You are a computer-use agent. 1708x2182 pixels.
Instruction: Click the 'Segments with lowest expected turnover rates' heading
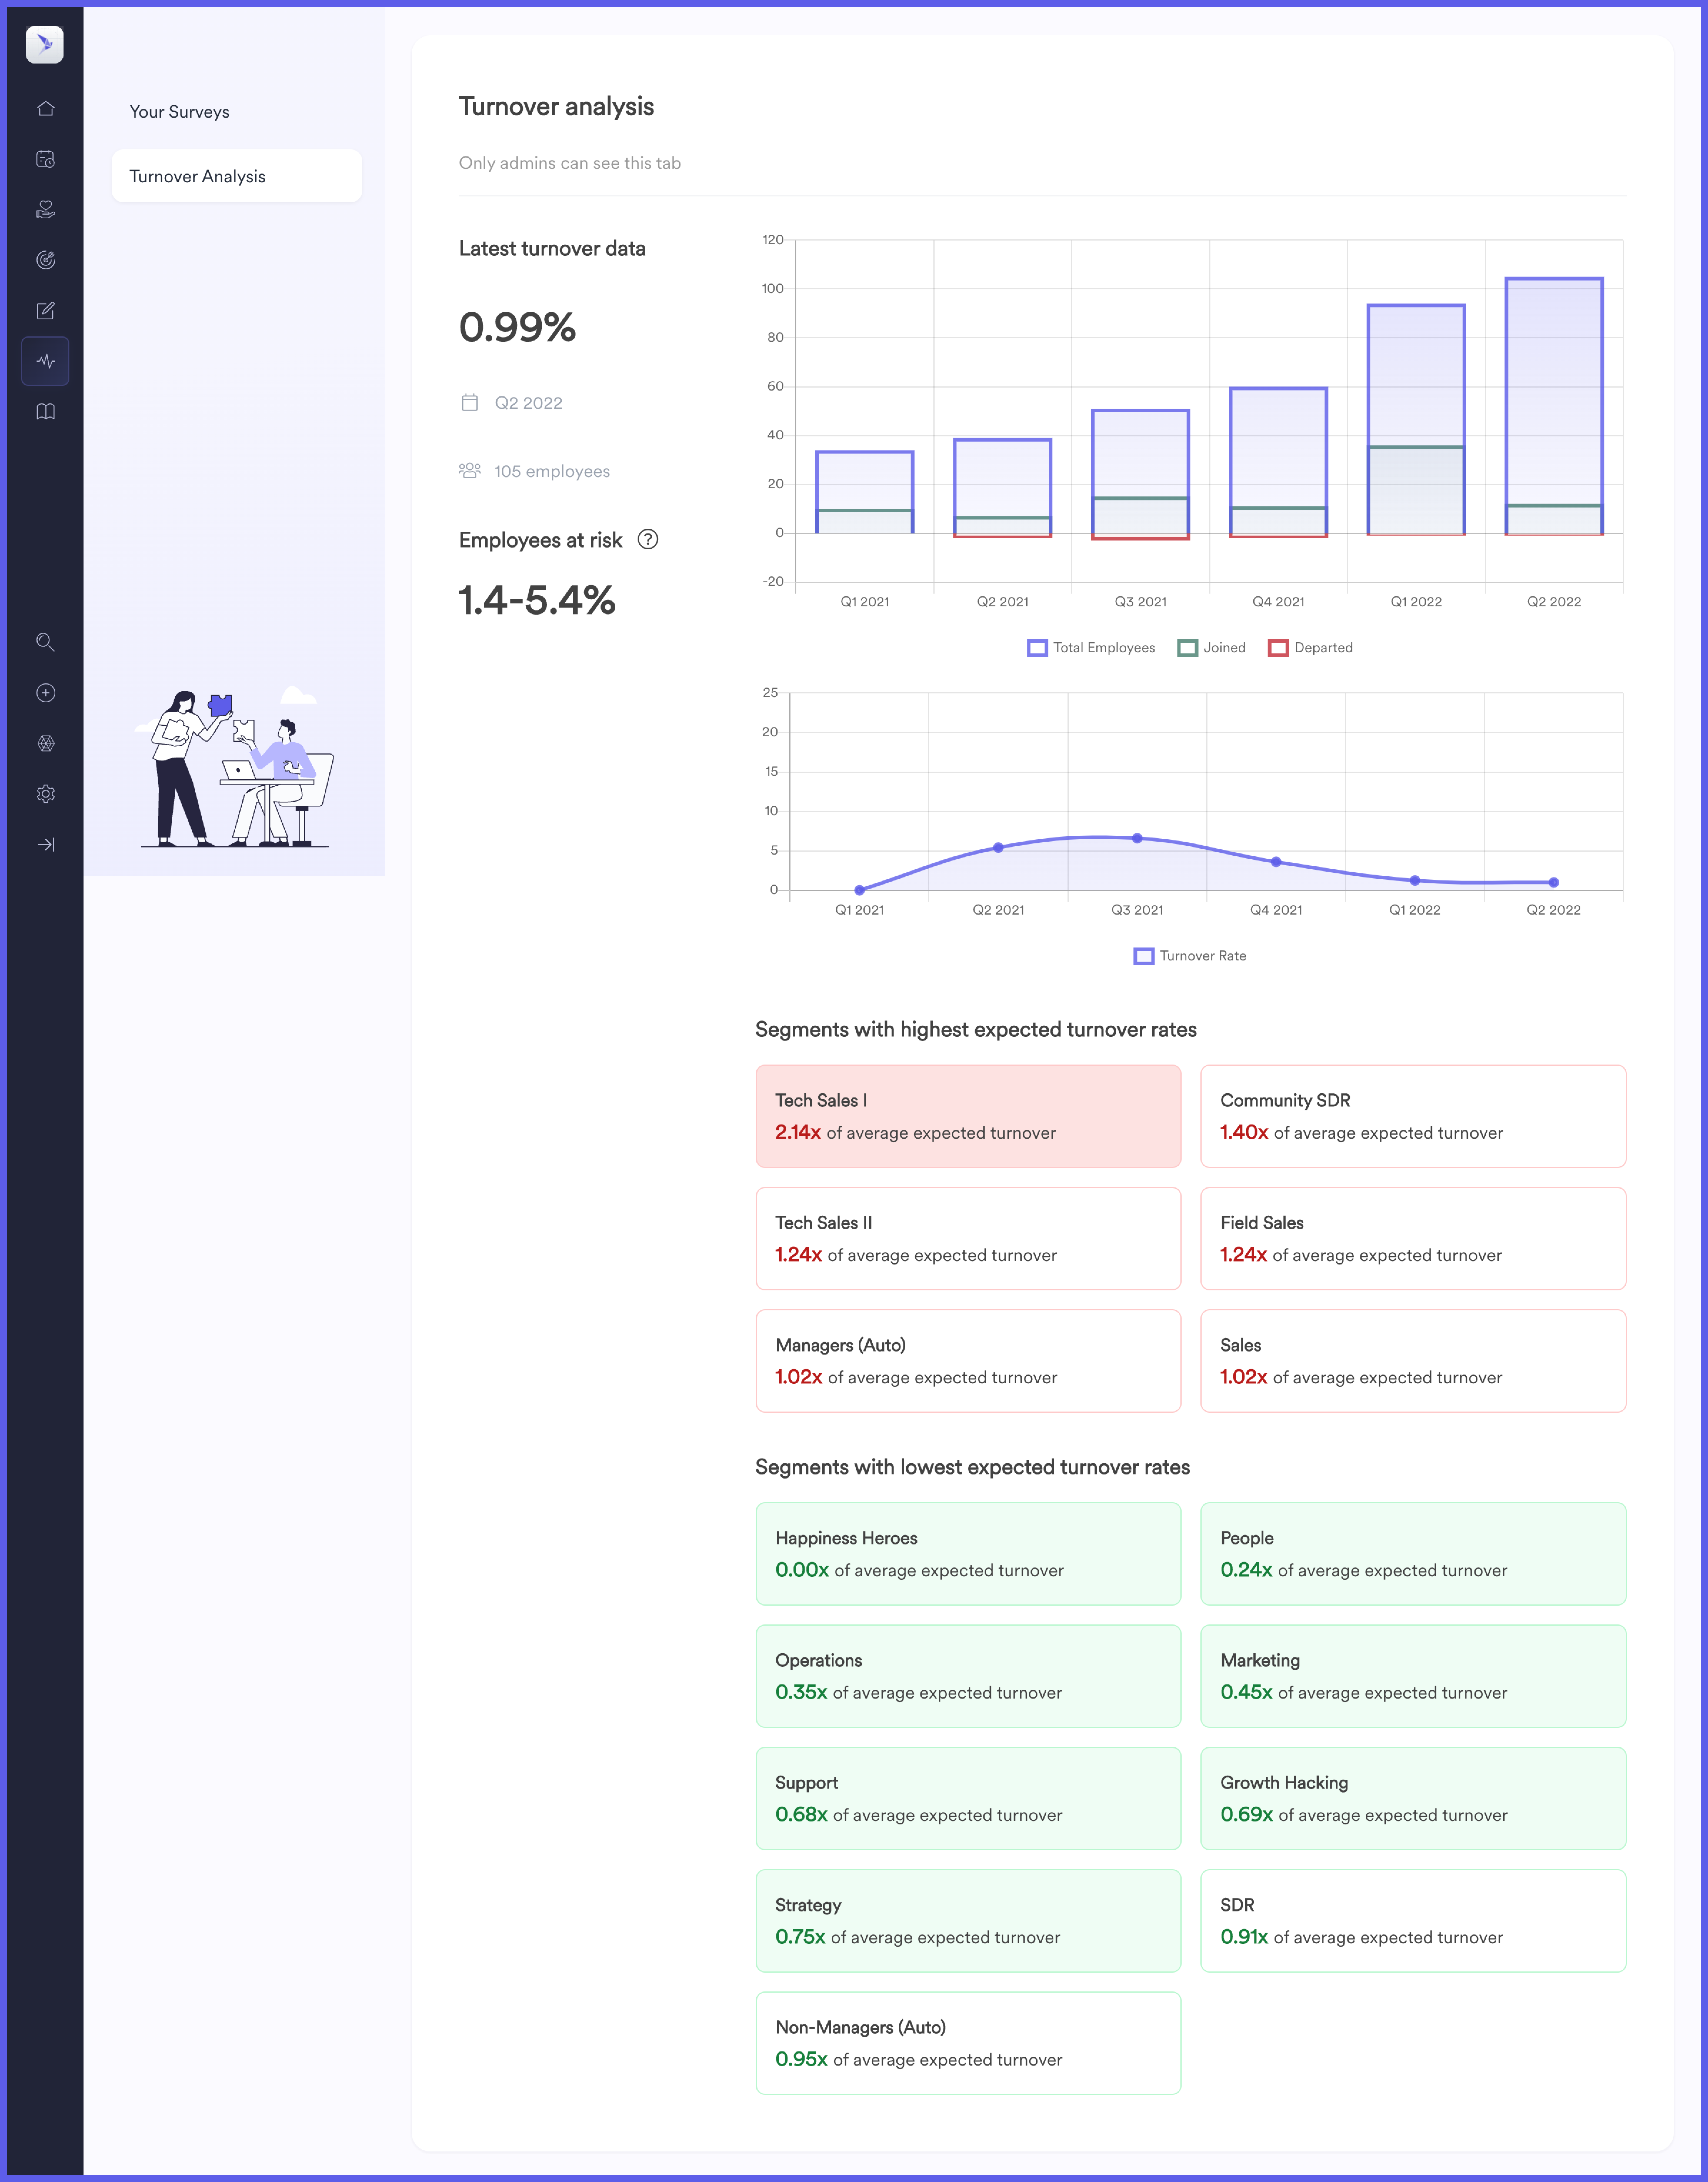[973, 1467]
